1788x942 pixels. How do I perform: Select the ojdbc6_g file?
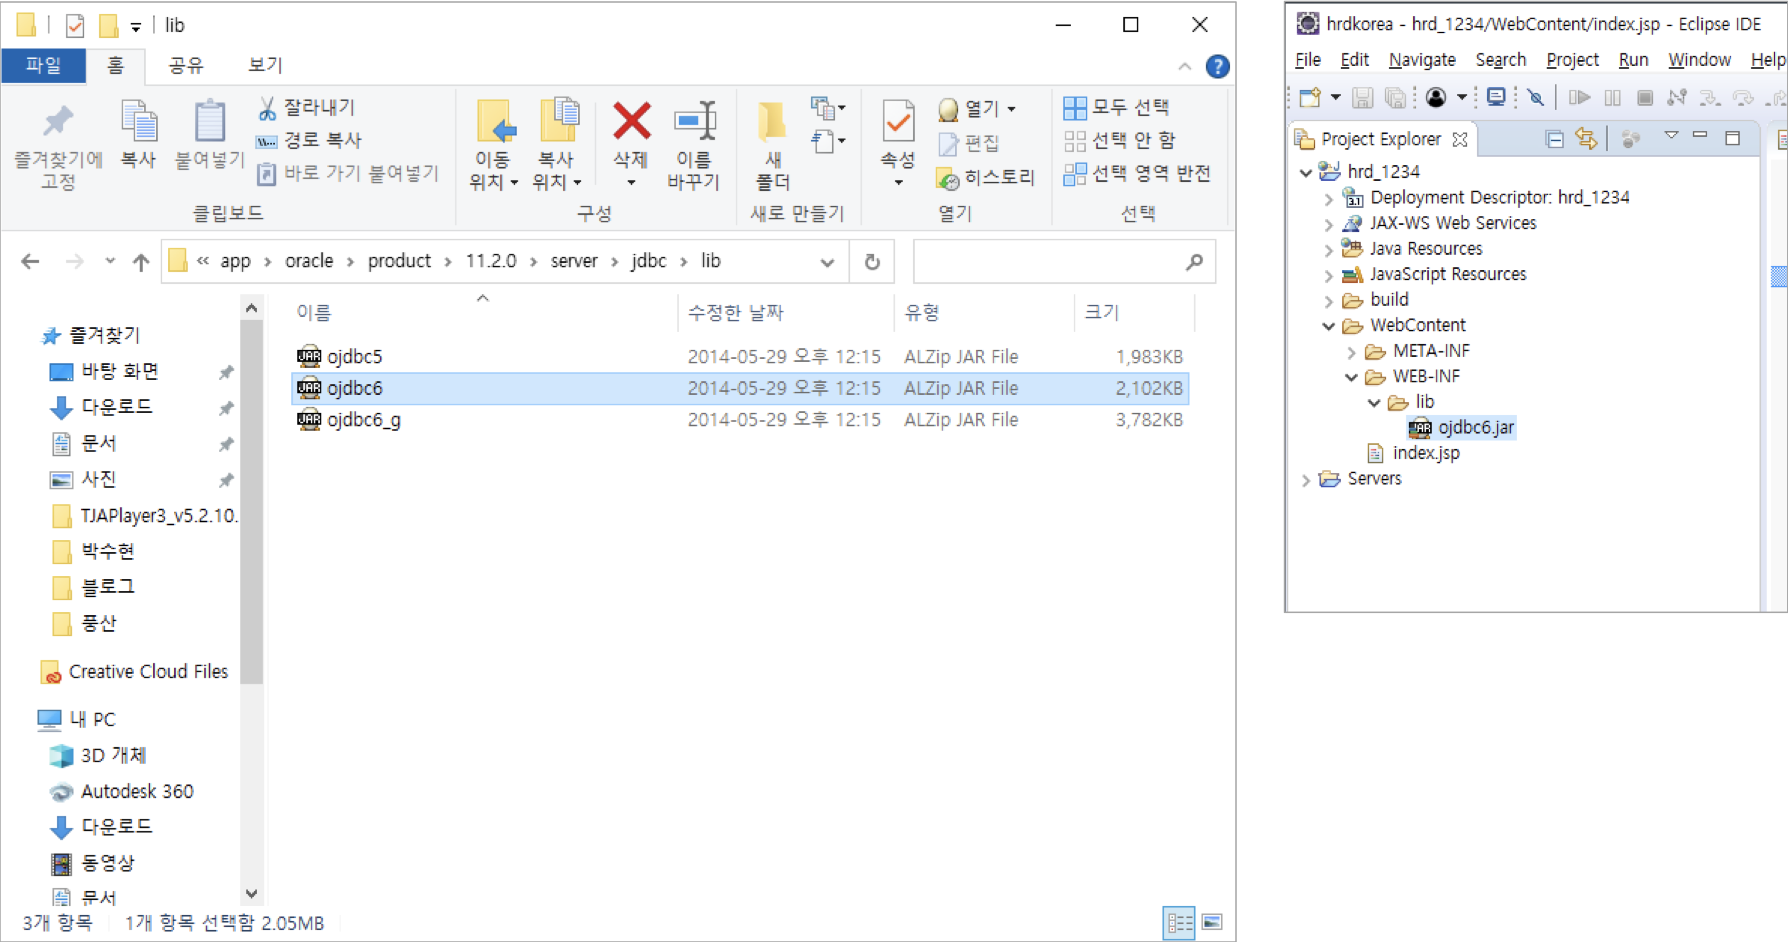tap(740, 420)
